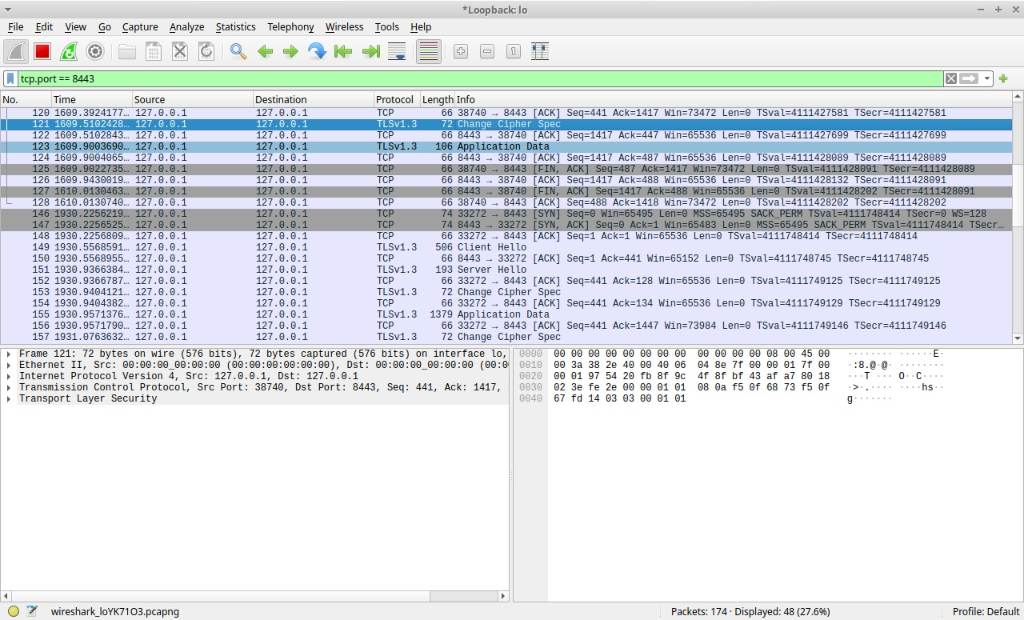Select packet 146 SYN row
This screenshot has width=1024, height=620.
click(506, 214)
